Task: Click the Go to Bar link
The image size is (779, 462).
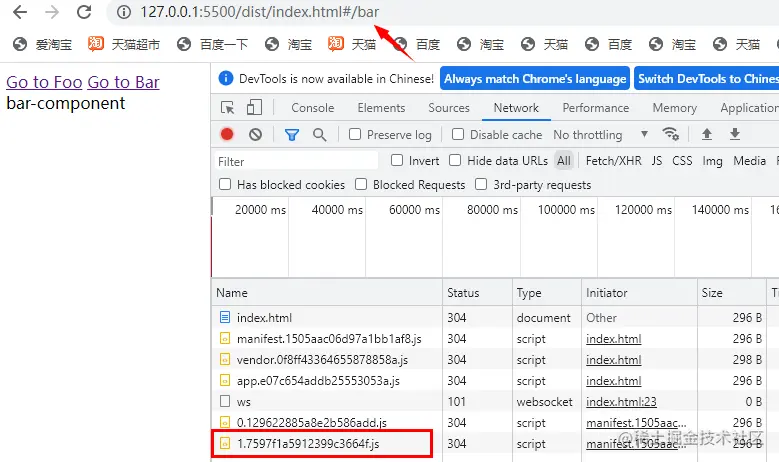Action: click(123, 82)
